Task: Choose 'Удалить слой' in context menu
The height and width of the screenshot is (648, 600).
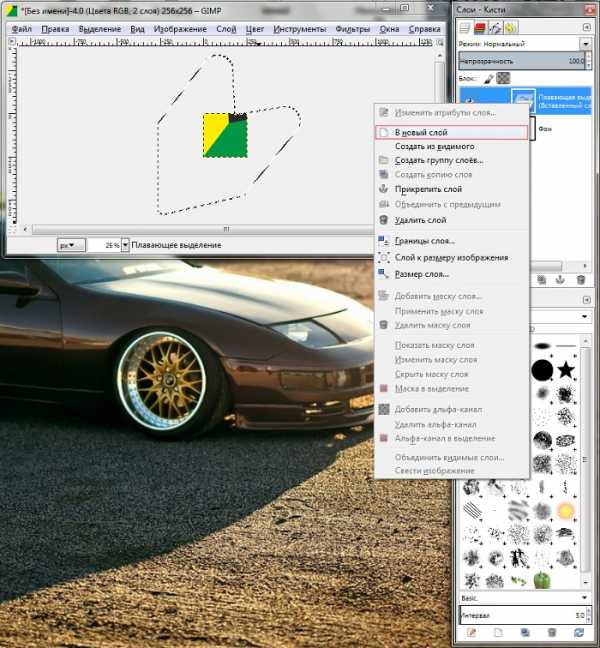Action: click(452, 220)
